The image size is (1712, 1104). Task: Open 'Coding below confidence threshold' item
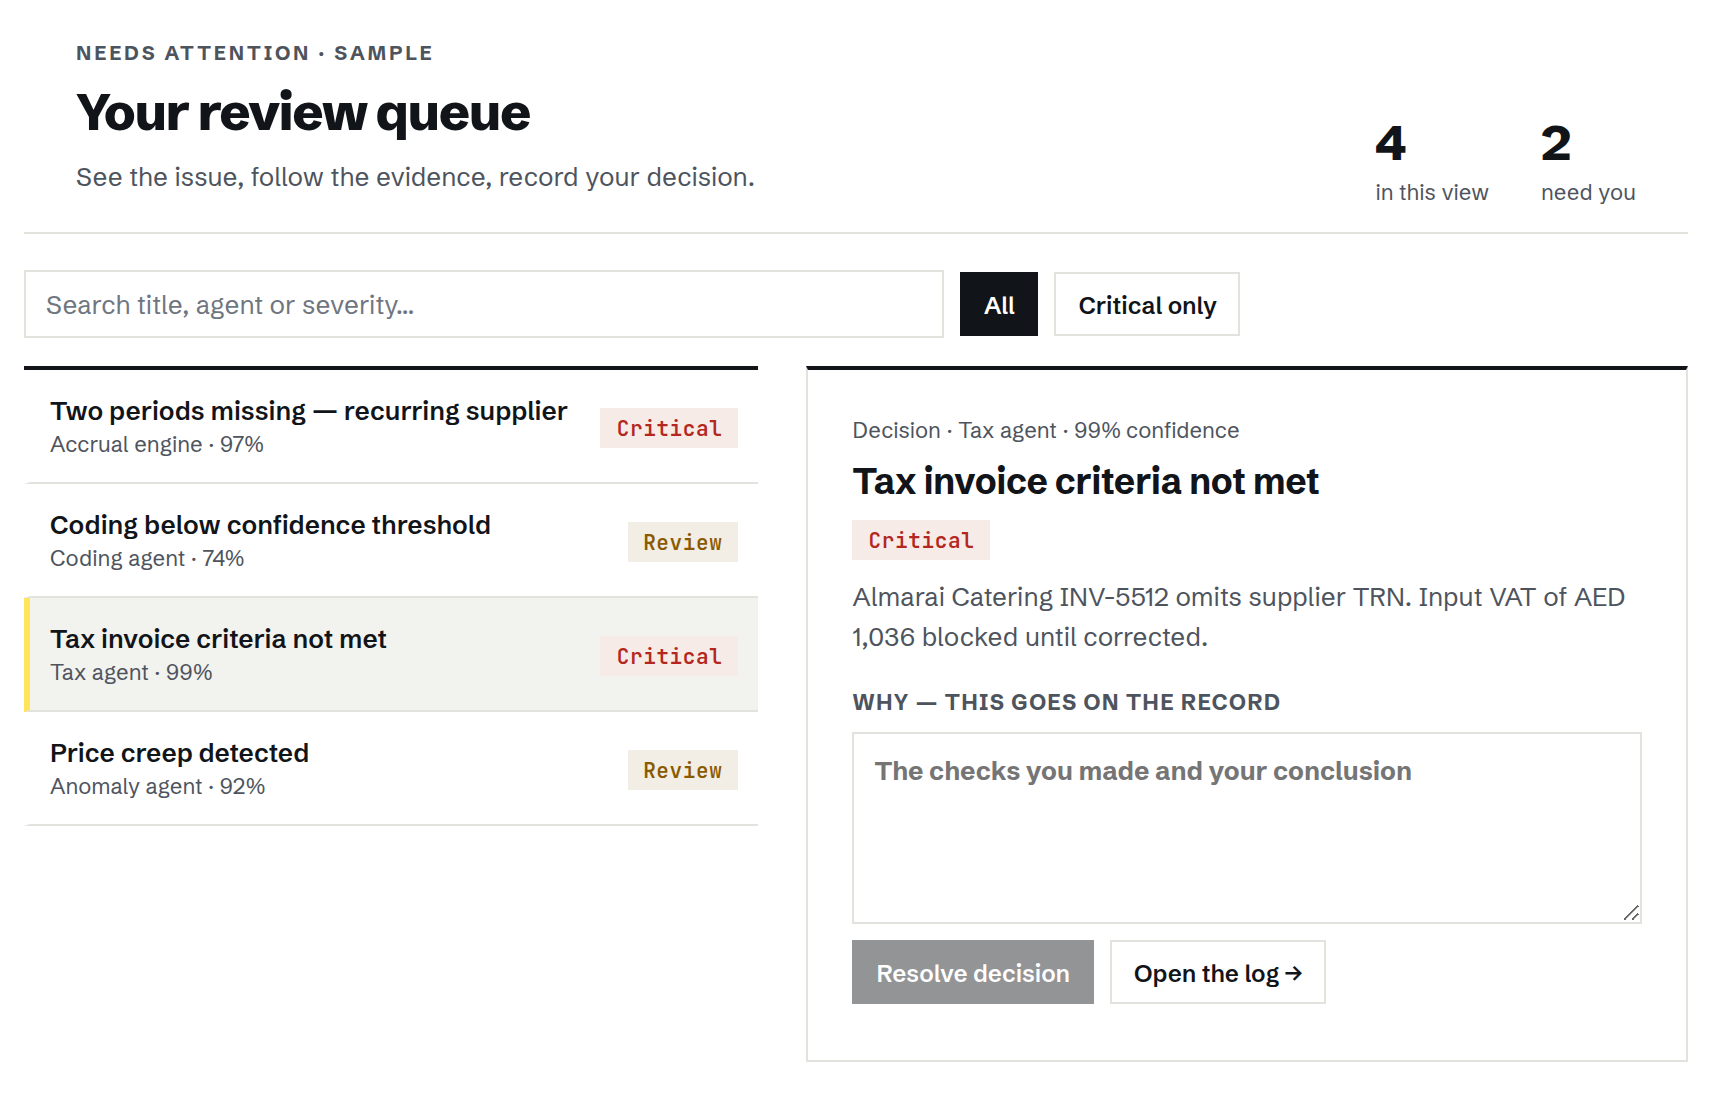[391, 541]
